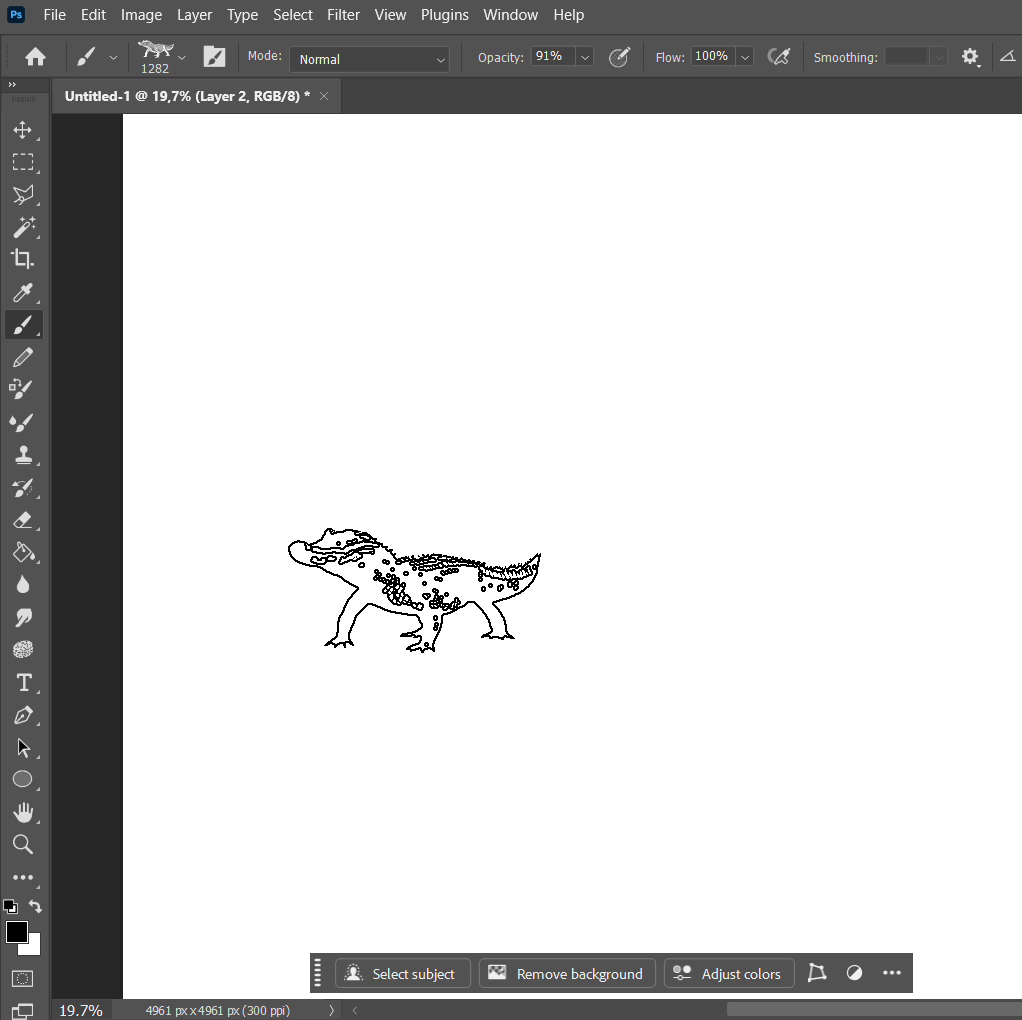This screenshot has width=1022, height=1020.
Task: Activate the Zoom tool
Action: [23, 844]
